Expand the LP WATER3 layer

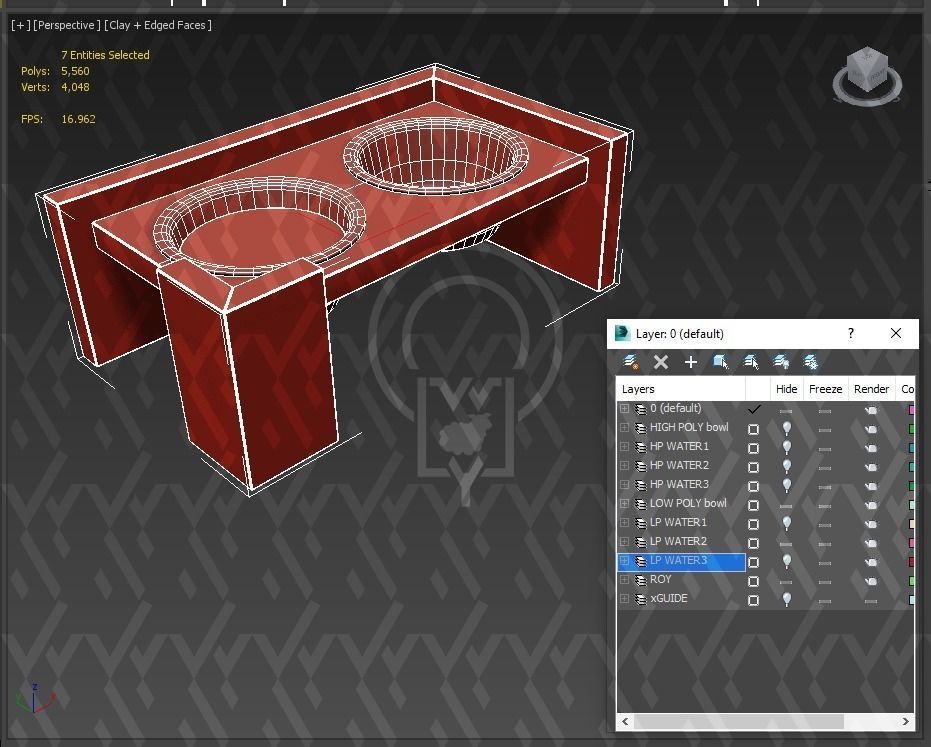625,561
